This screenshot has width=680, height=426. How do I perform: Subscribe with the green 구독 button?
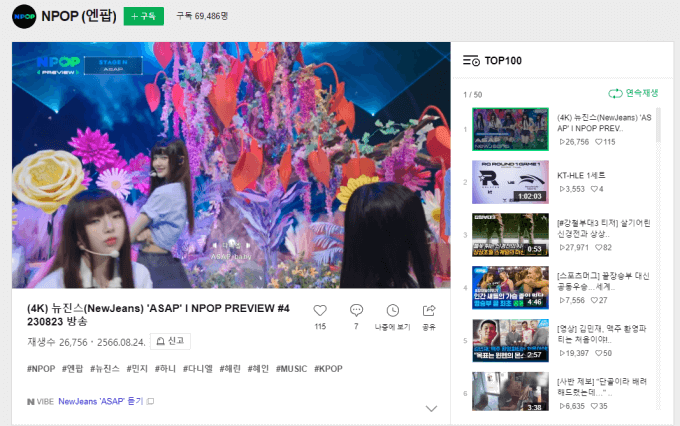[145, 17]
